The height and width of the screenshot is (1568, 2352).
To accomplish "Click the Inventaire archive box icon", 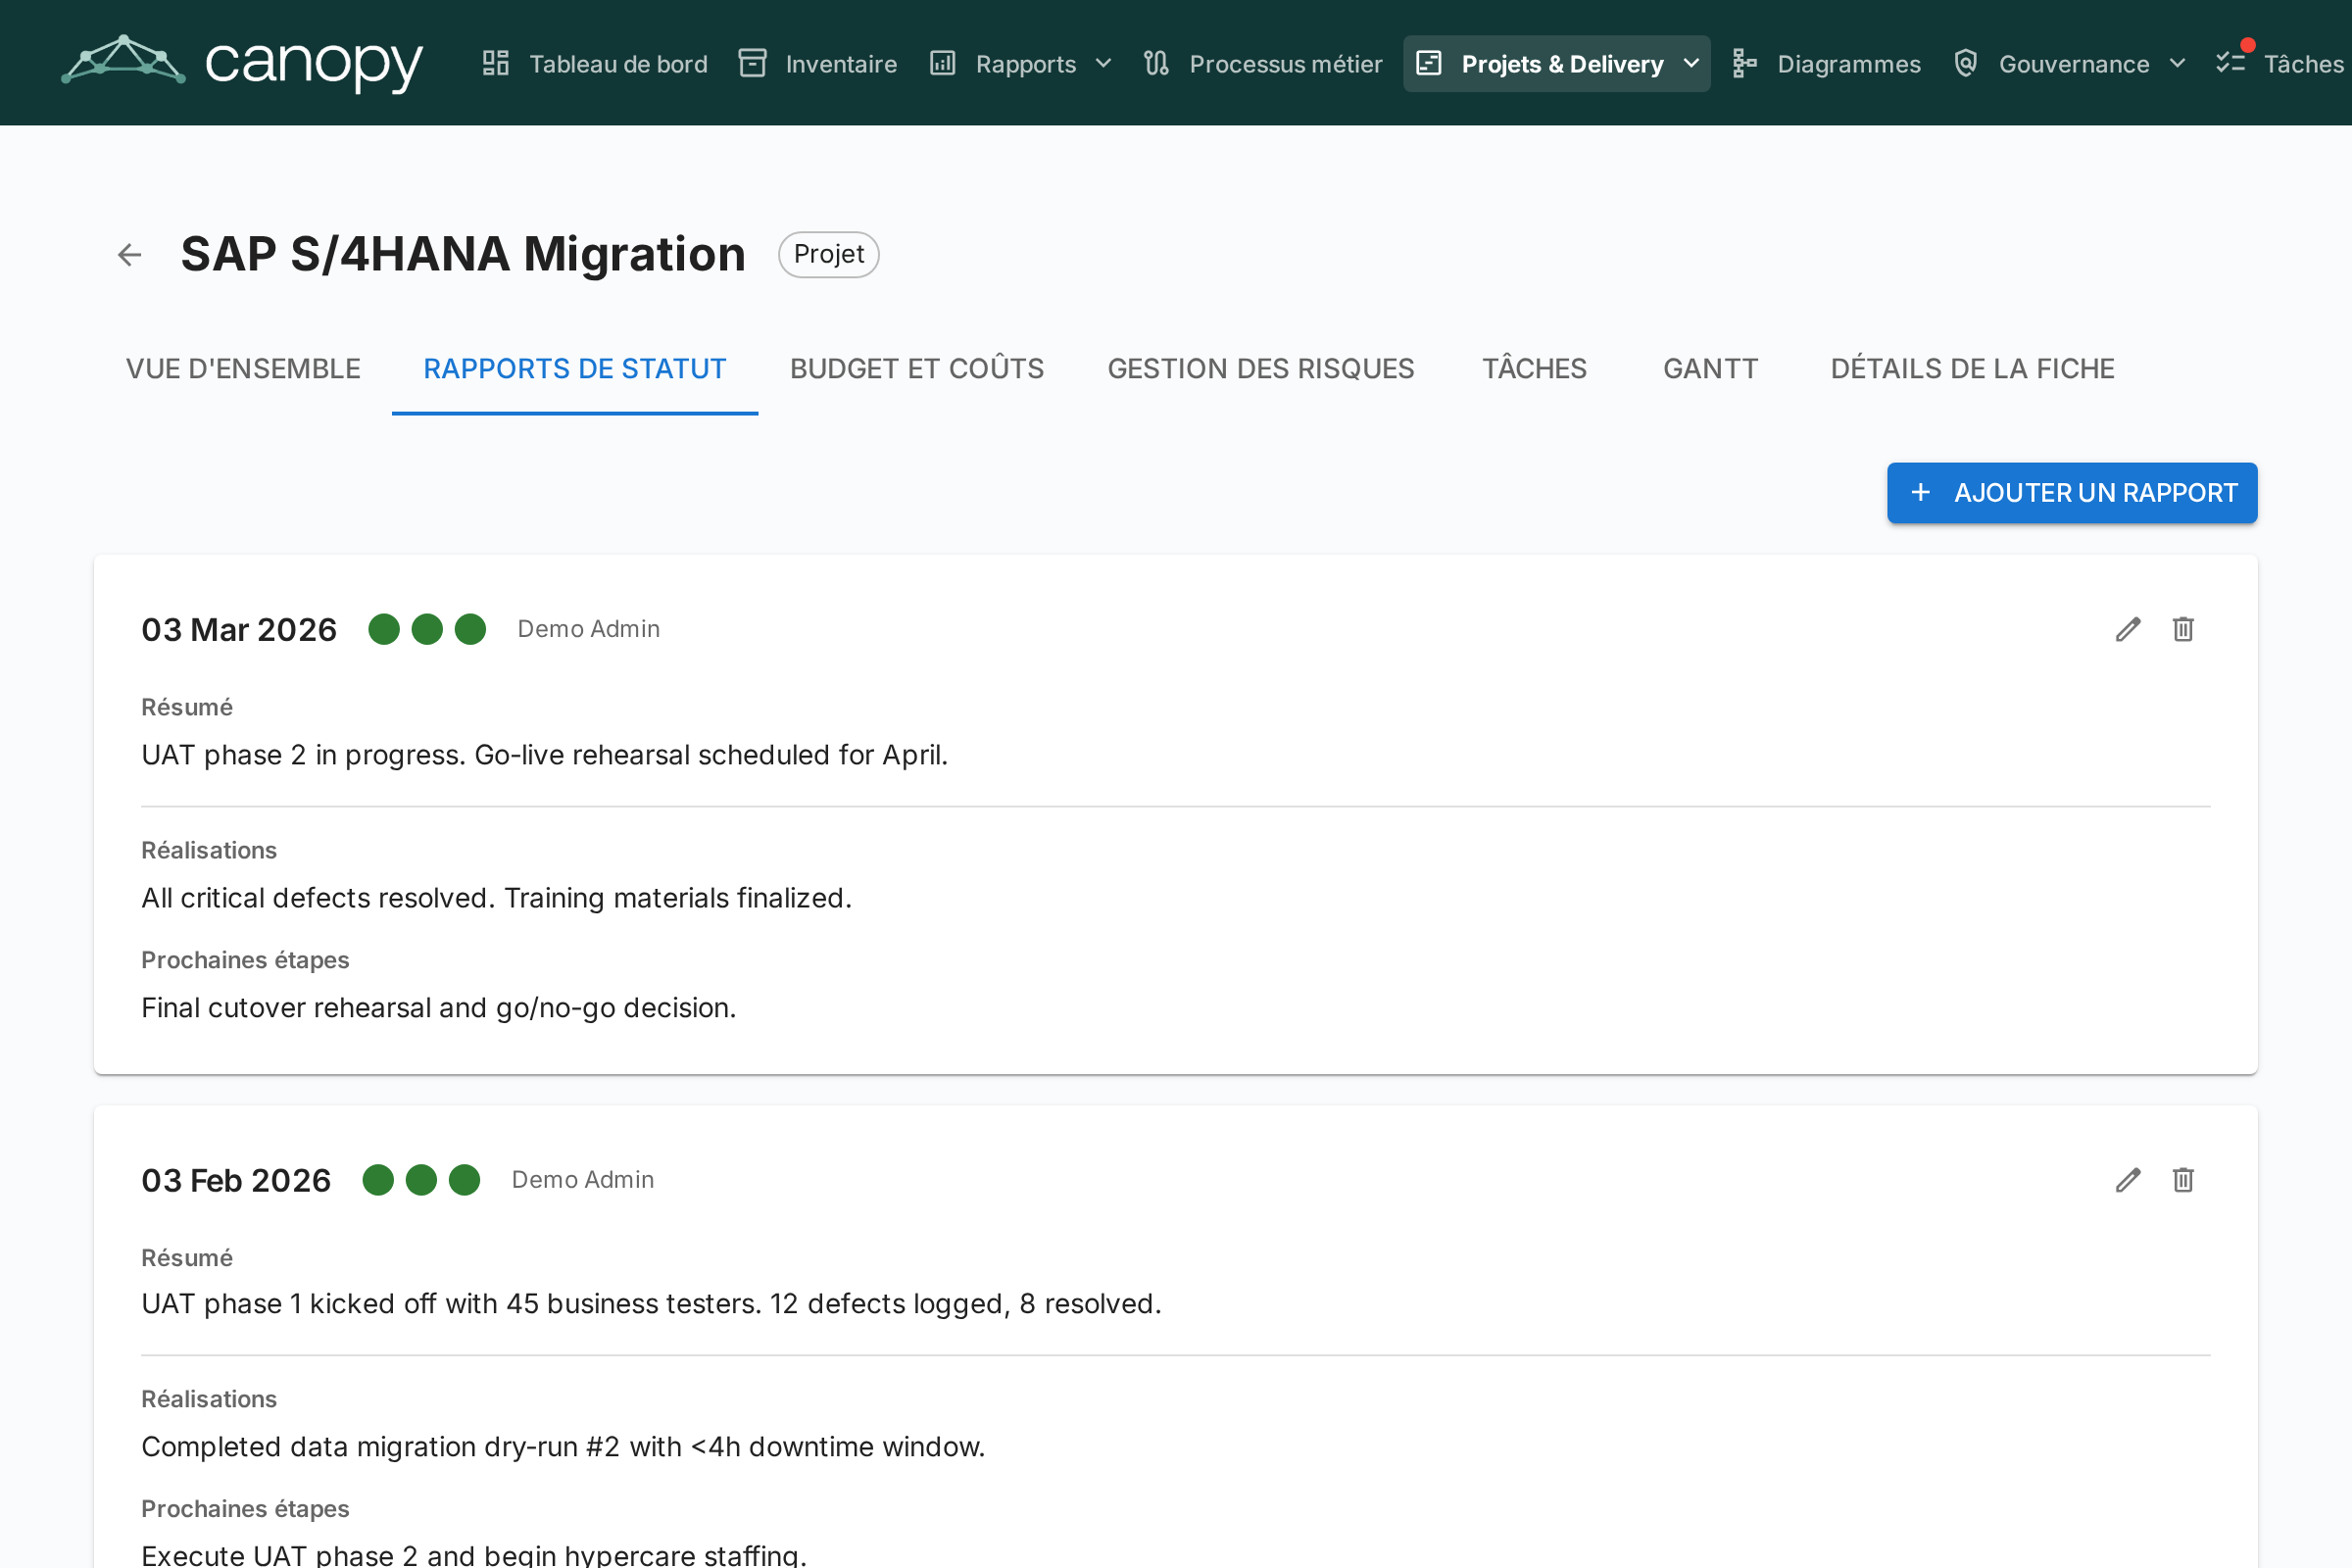I will [x=752, y=64].
